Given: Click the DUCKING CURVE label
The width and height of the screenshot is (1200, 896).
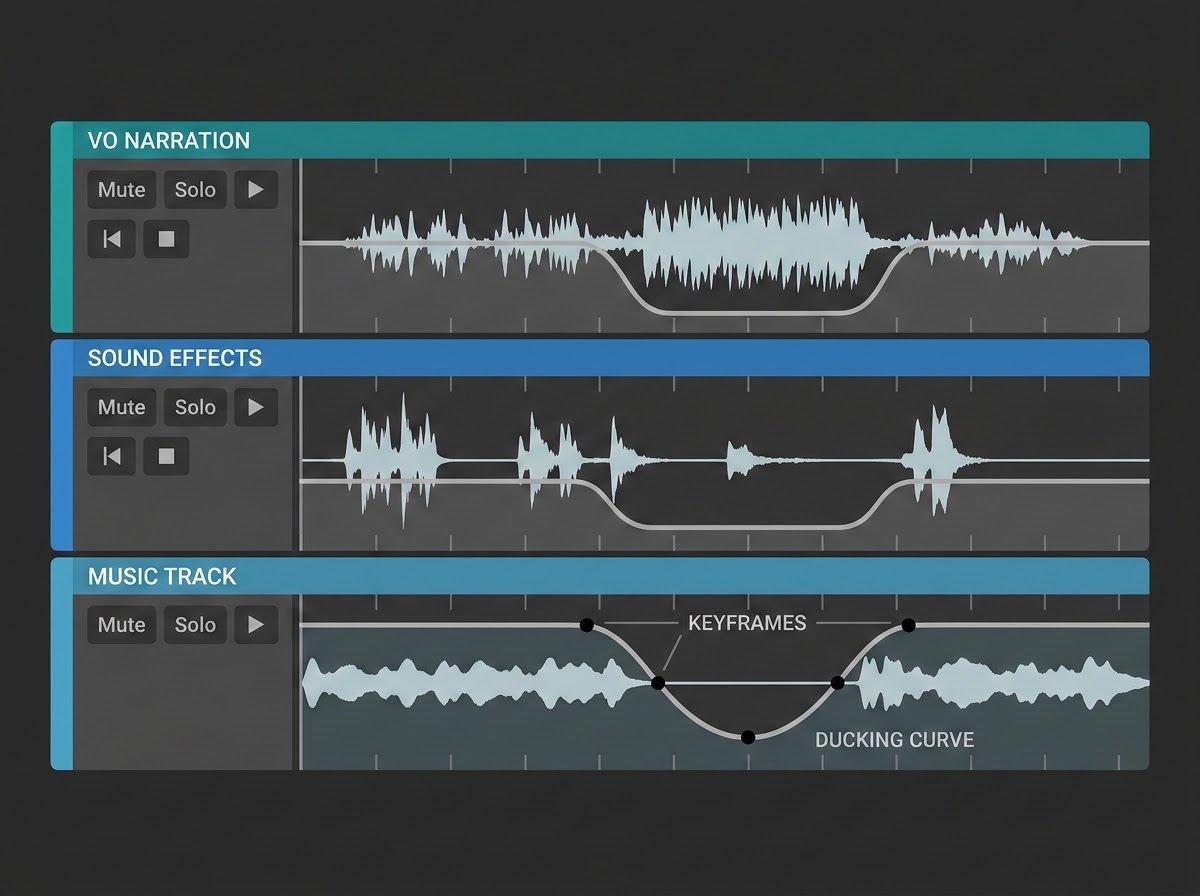Looking at the screenshot, I should [894, 740].
